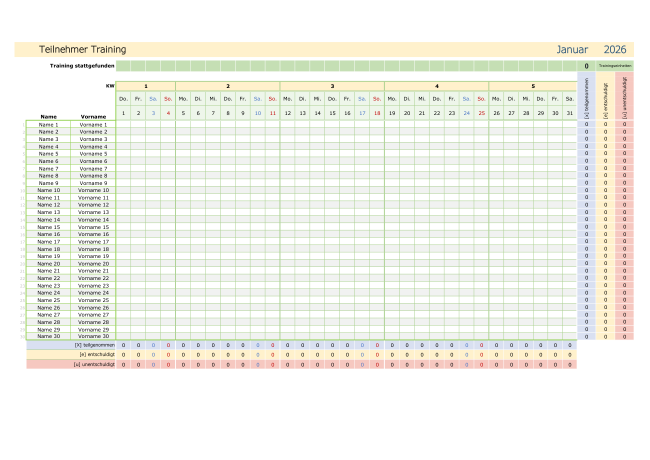Select teilgenommen total for Name 1 row
Viewport: 650px width, 460px height.
point(586,124)
